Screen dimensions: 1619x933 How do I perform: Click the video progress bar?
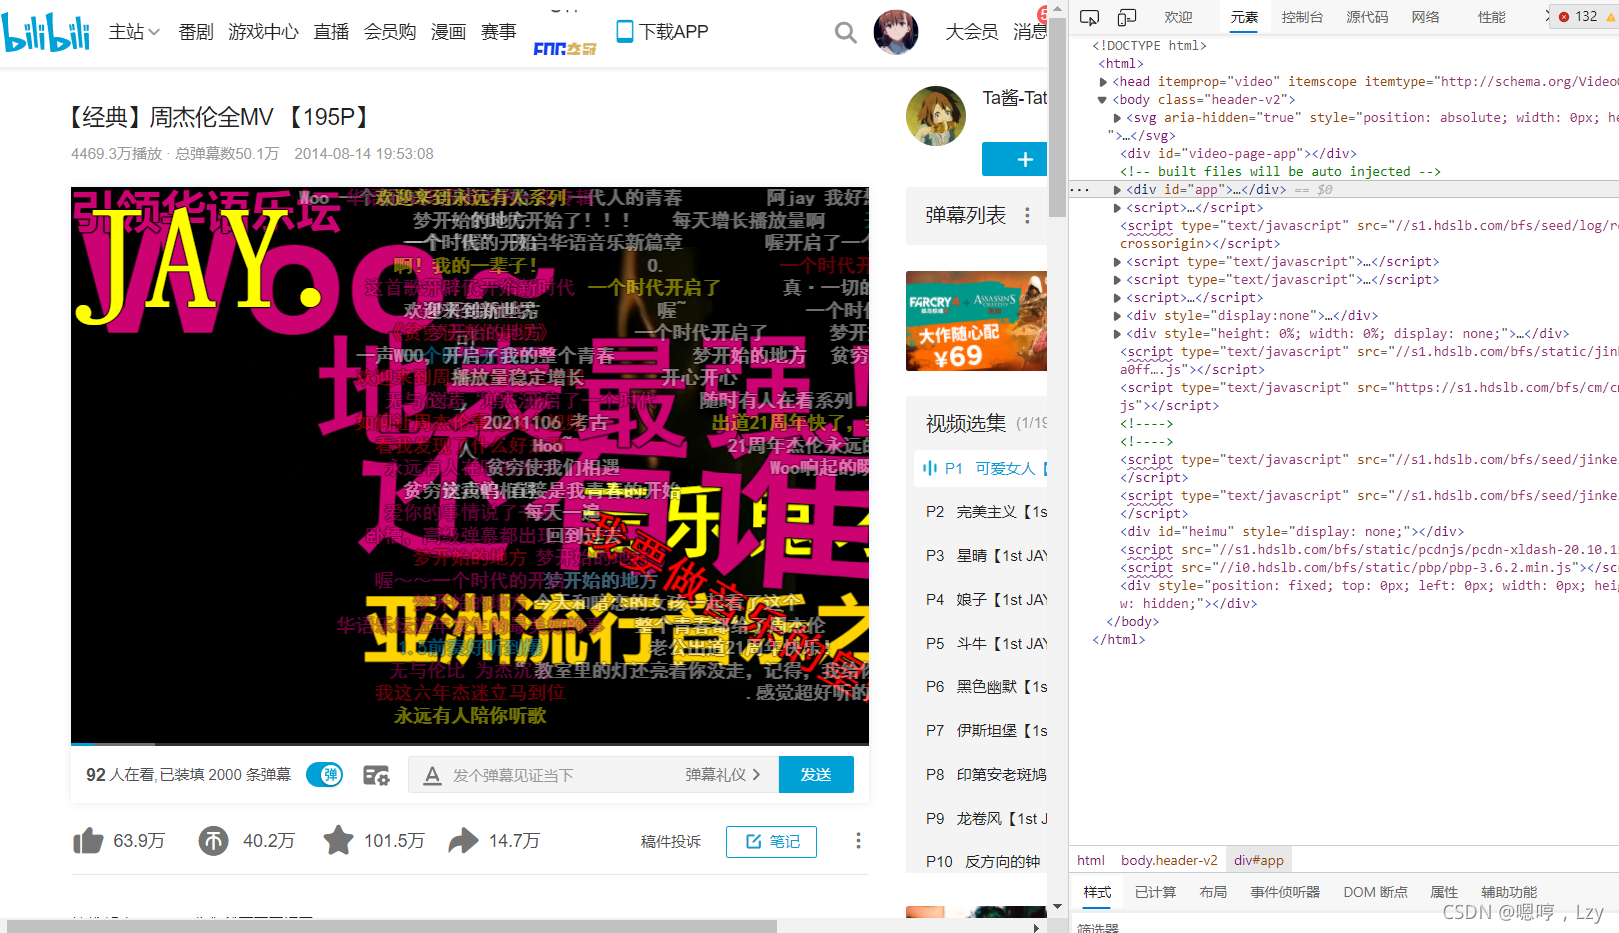[x=470, y=744]
